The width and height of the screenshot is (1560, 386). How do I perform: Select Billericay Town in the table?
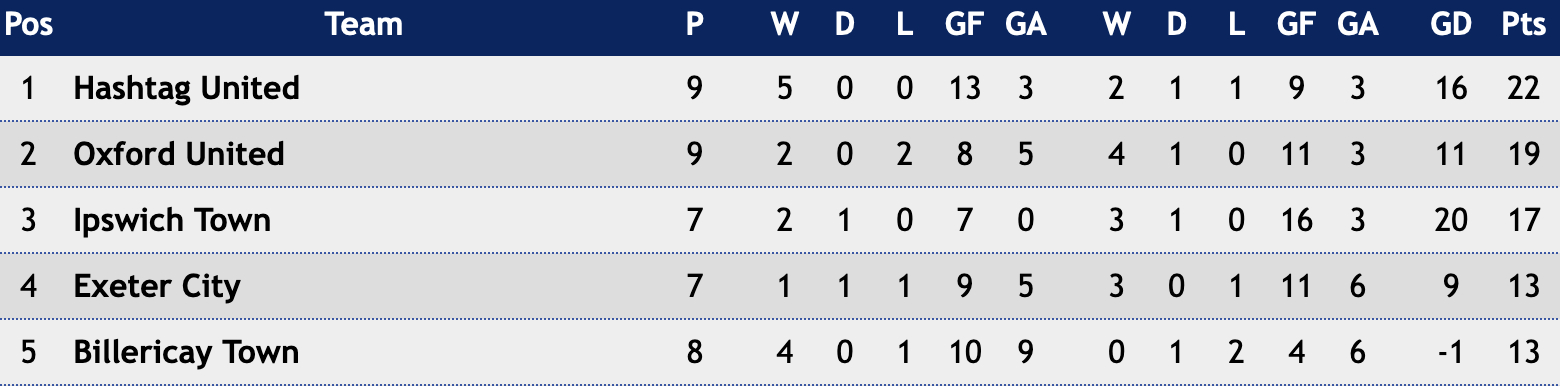(186, 352)
